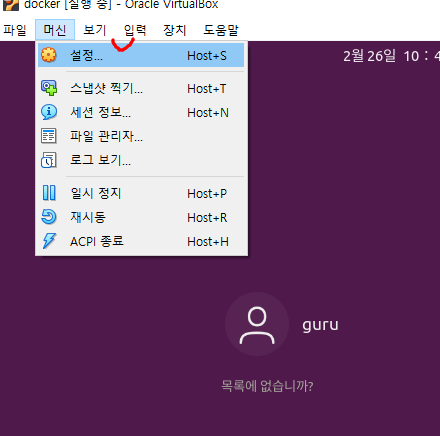
Task: Open the 장치 menu
Action: click(x=175, y=30)
